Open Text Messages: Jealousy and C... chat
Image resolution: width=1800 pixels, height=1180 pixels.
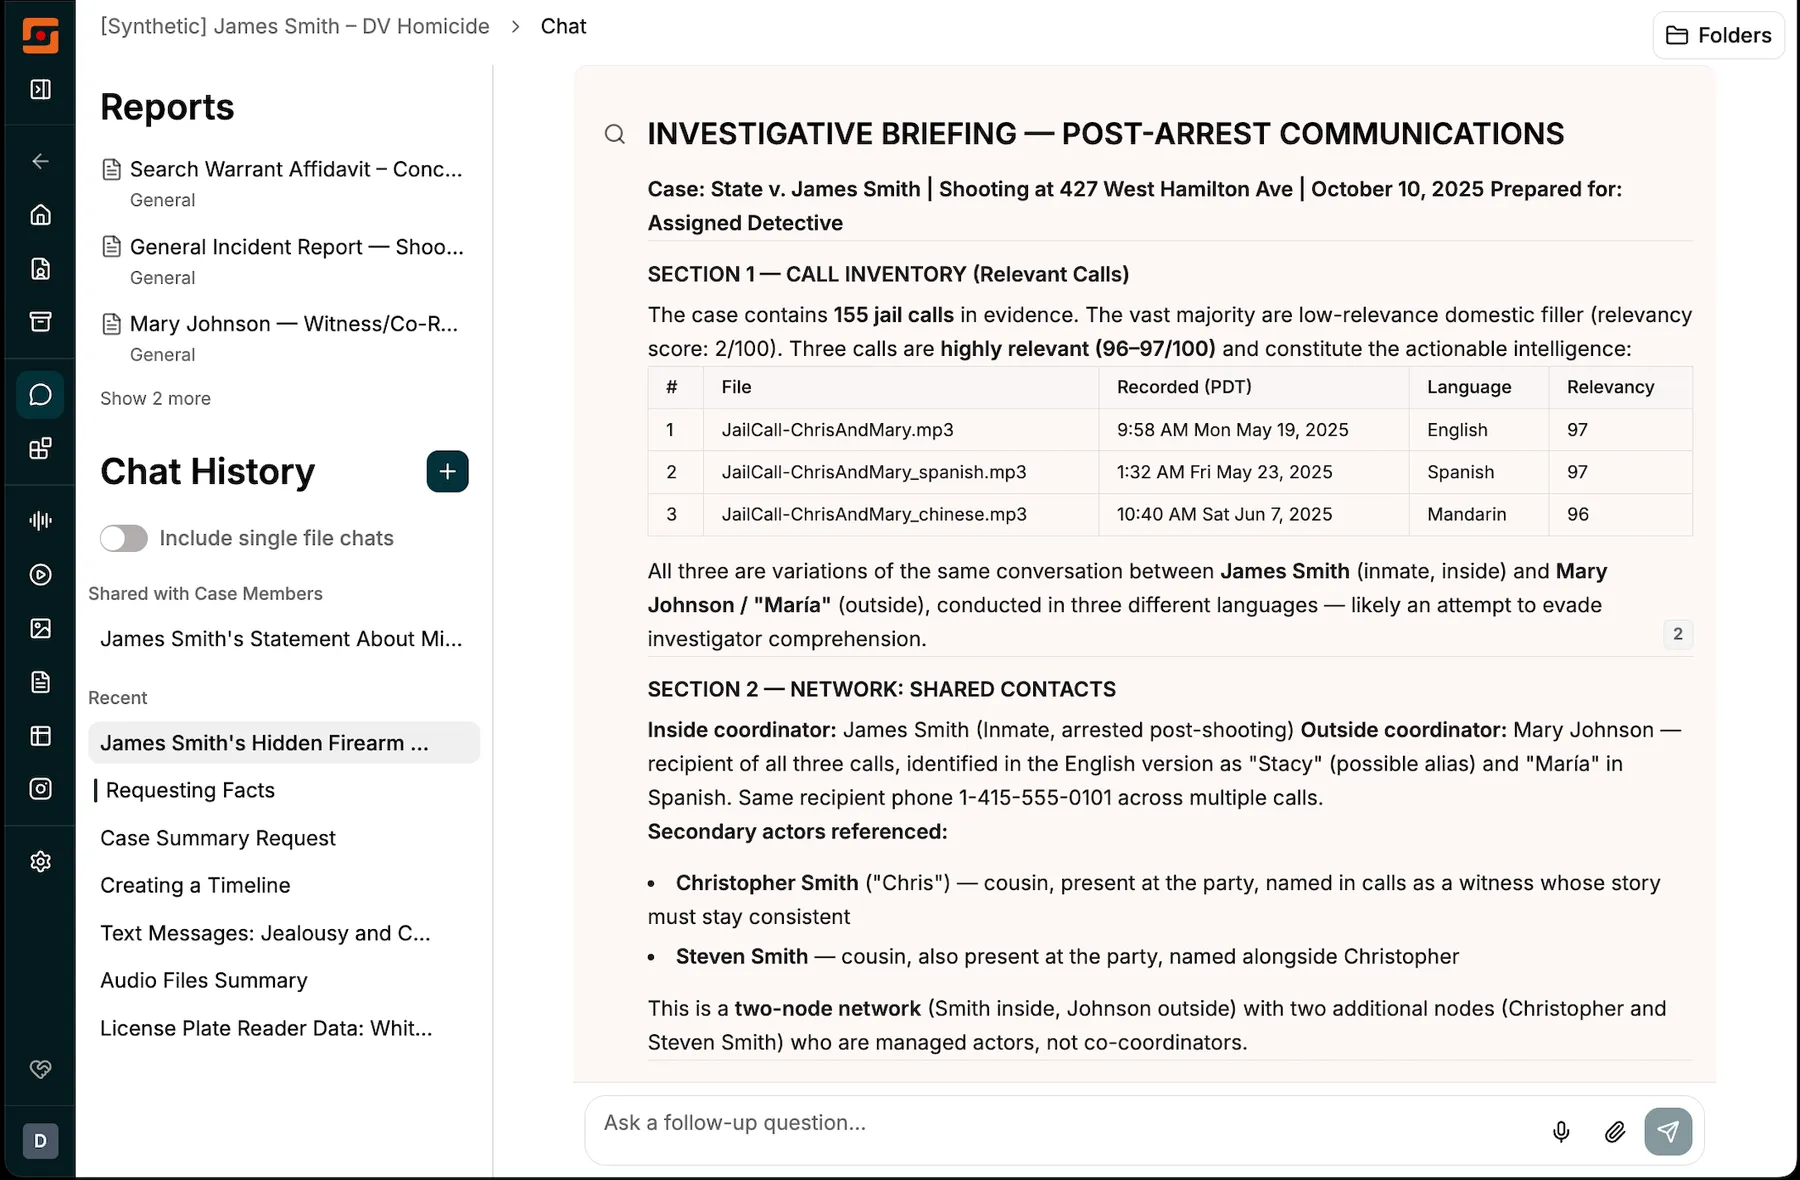coord(265,933)
